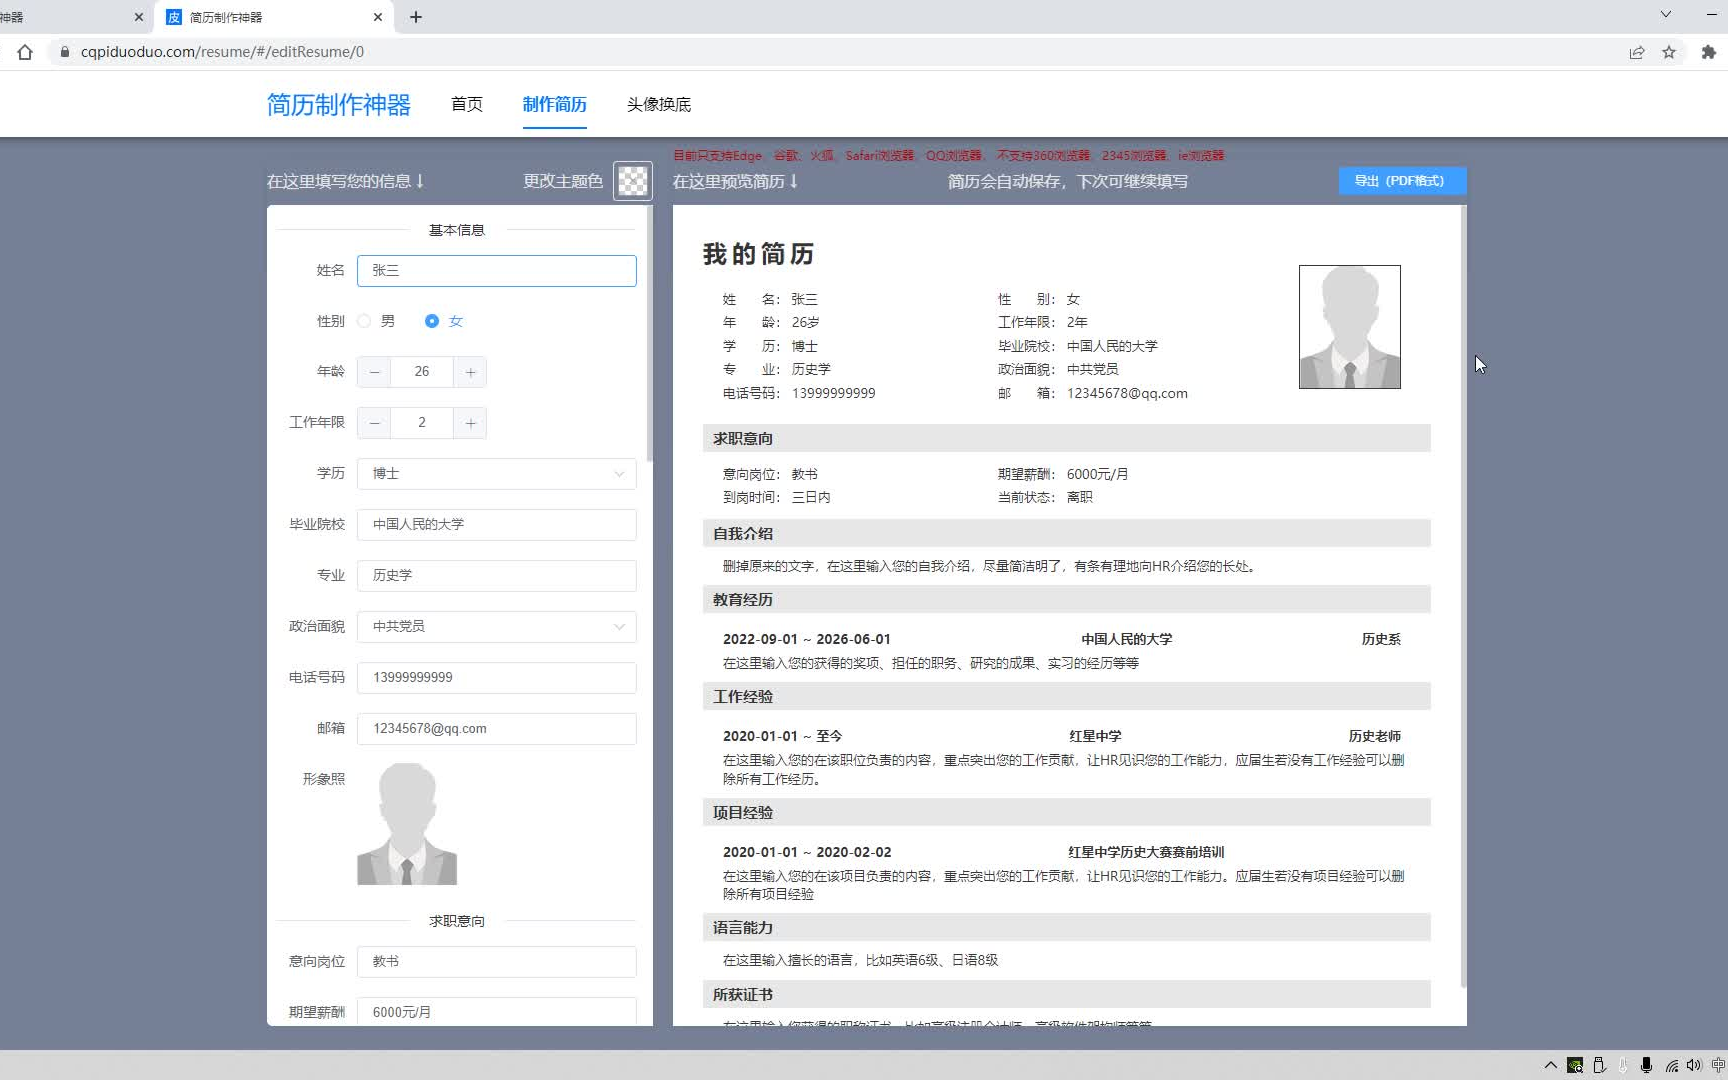1728x1080 pixels.
Task: Click the 期望薪酬 input field
Action: coord(497,1011)
